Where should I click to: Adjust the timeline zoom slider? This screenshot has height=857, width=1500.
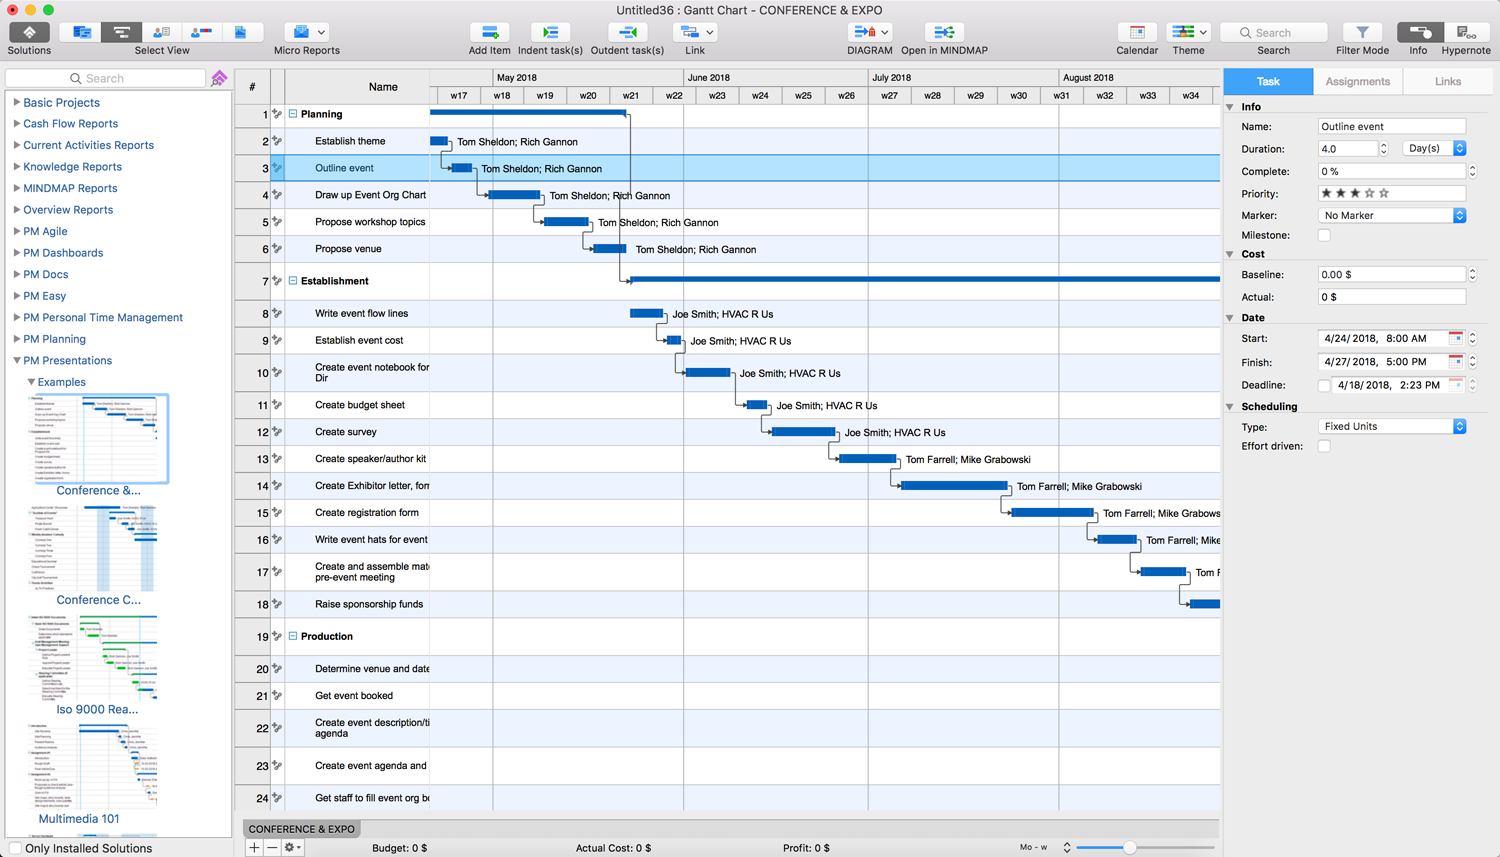[x=1129, y=848]
